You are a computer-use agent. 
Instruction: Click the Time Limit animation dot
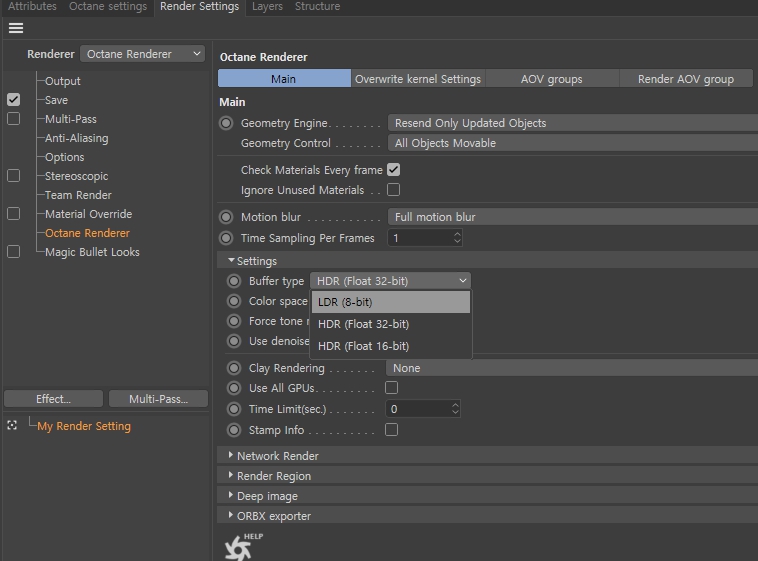coord(234,409)
